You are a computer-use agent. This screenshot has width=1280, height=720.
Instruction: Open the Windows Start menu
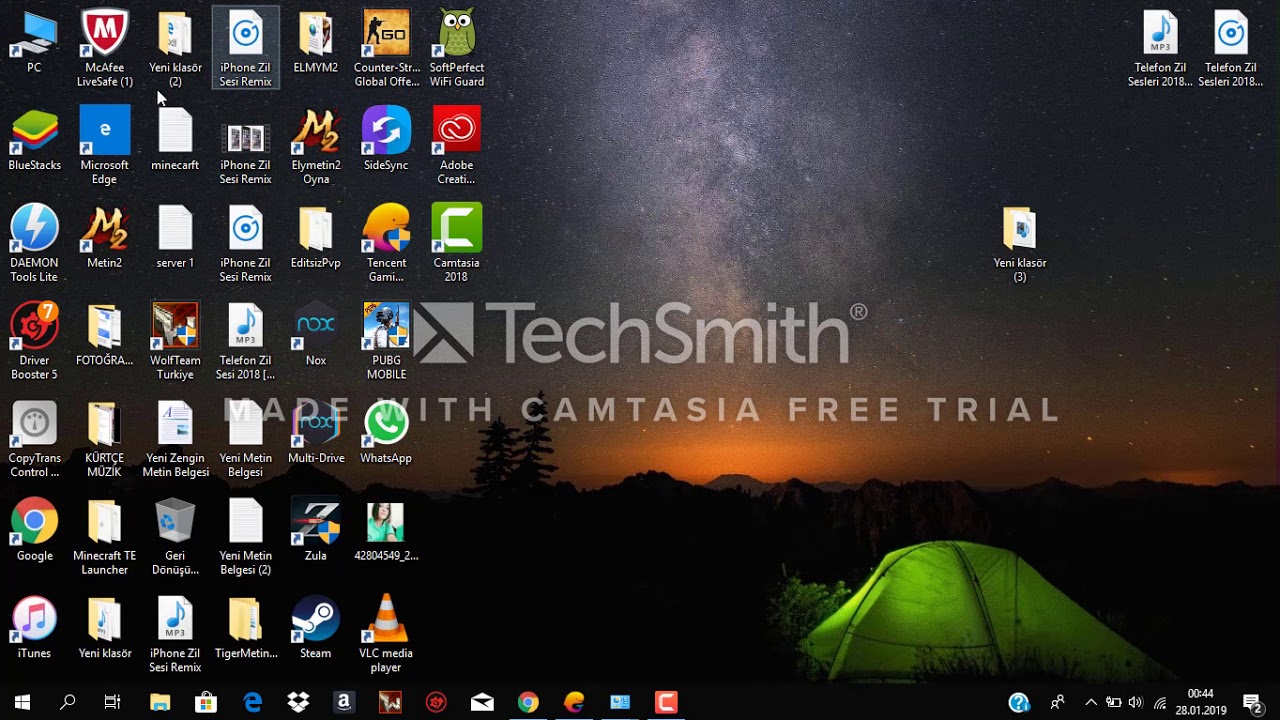[22, 703]
